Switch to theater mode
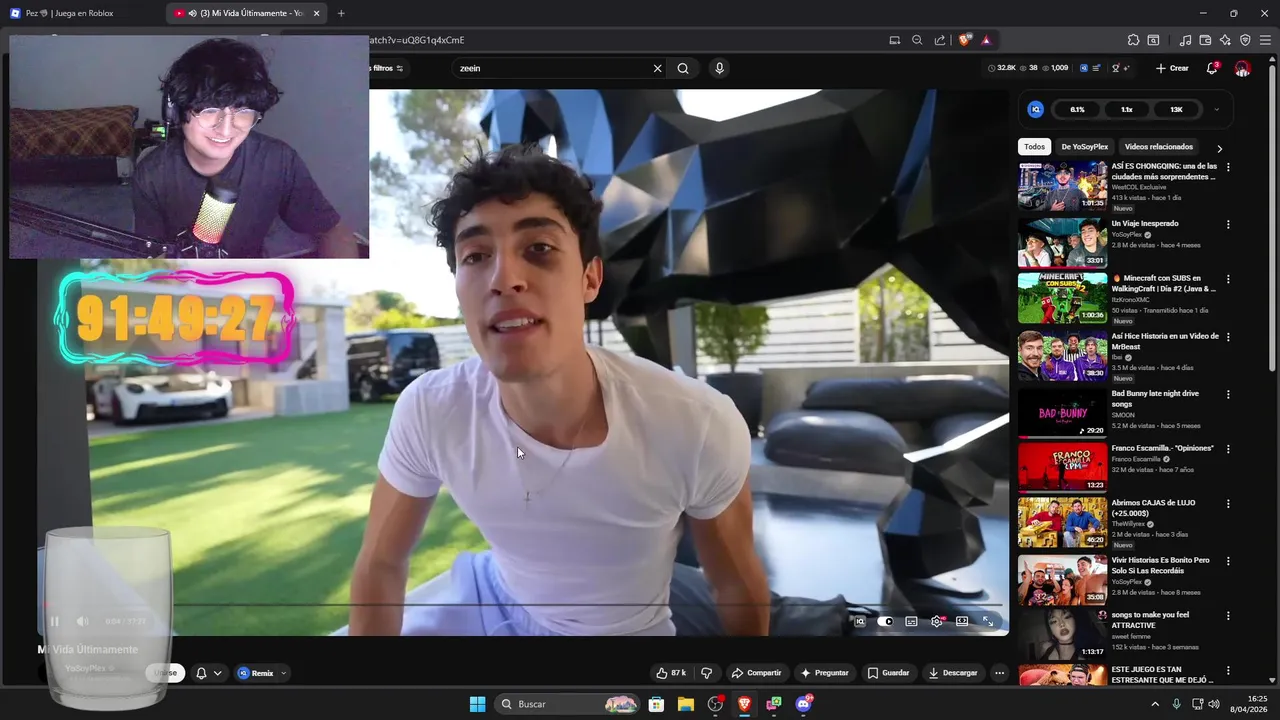Screen dimensions: 1280x720 tap(962, 621)
